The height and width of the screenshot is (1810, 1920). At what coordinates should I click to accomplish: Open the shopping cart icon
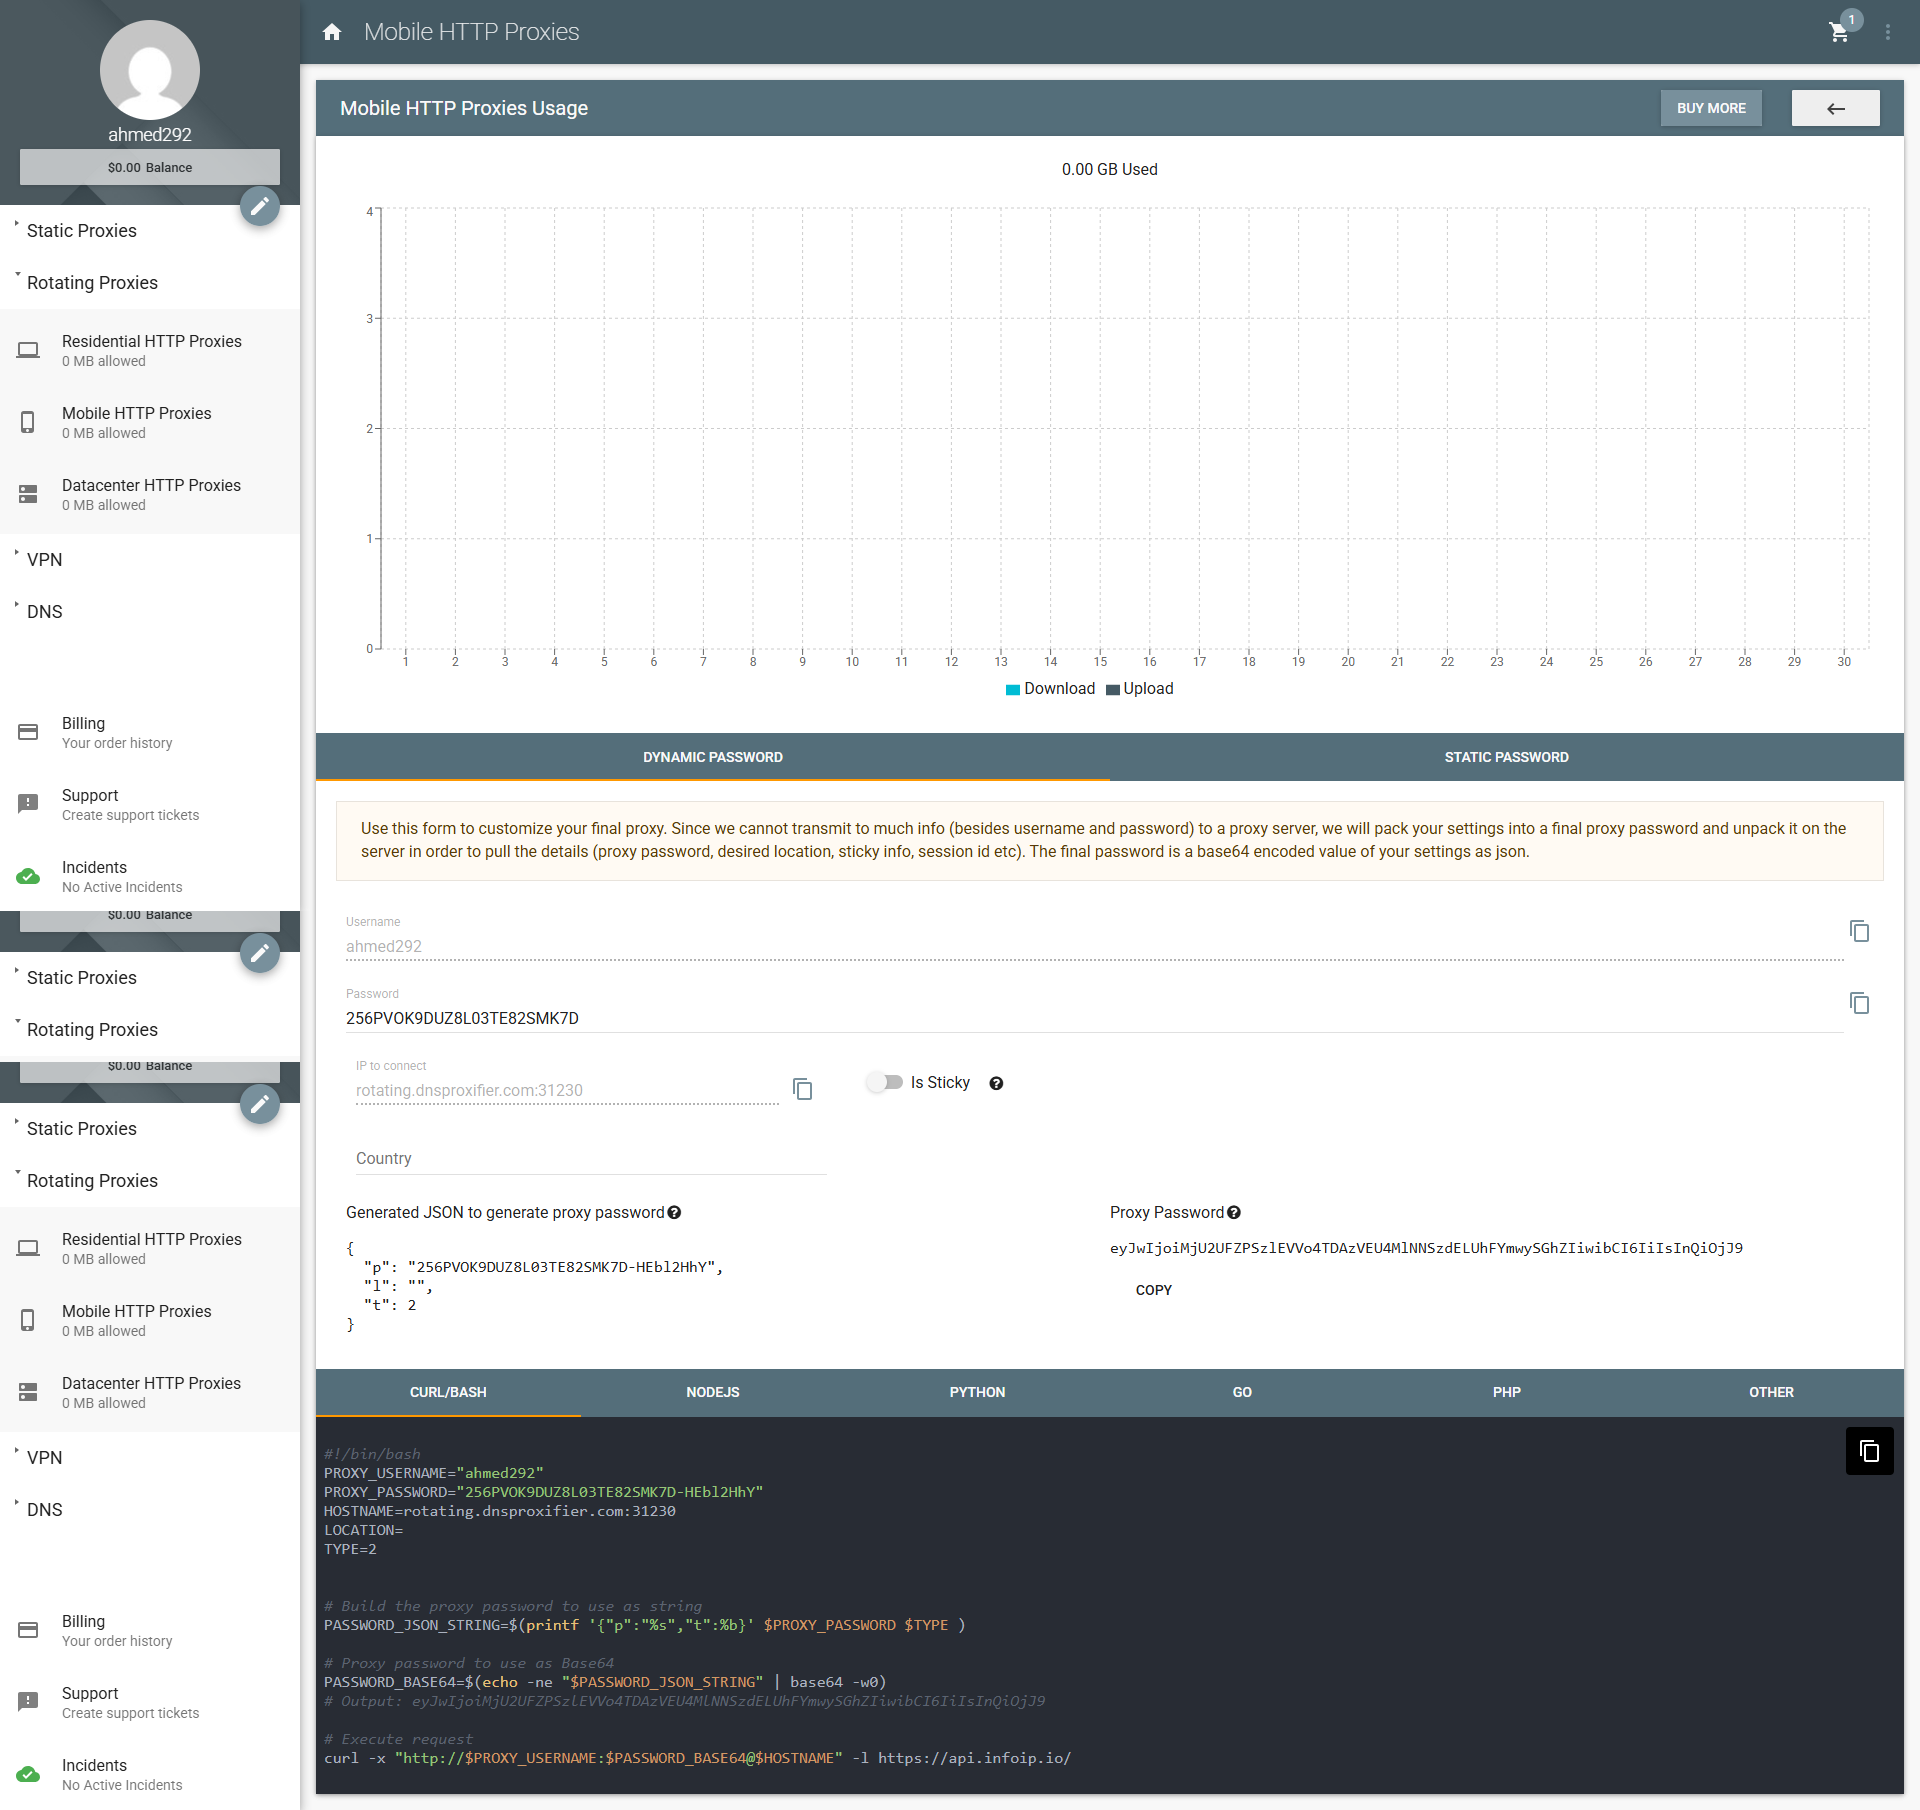tap(1839, 32)
